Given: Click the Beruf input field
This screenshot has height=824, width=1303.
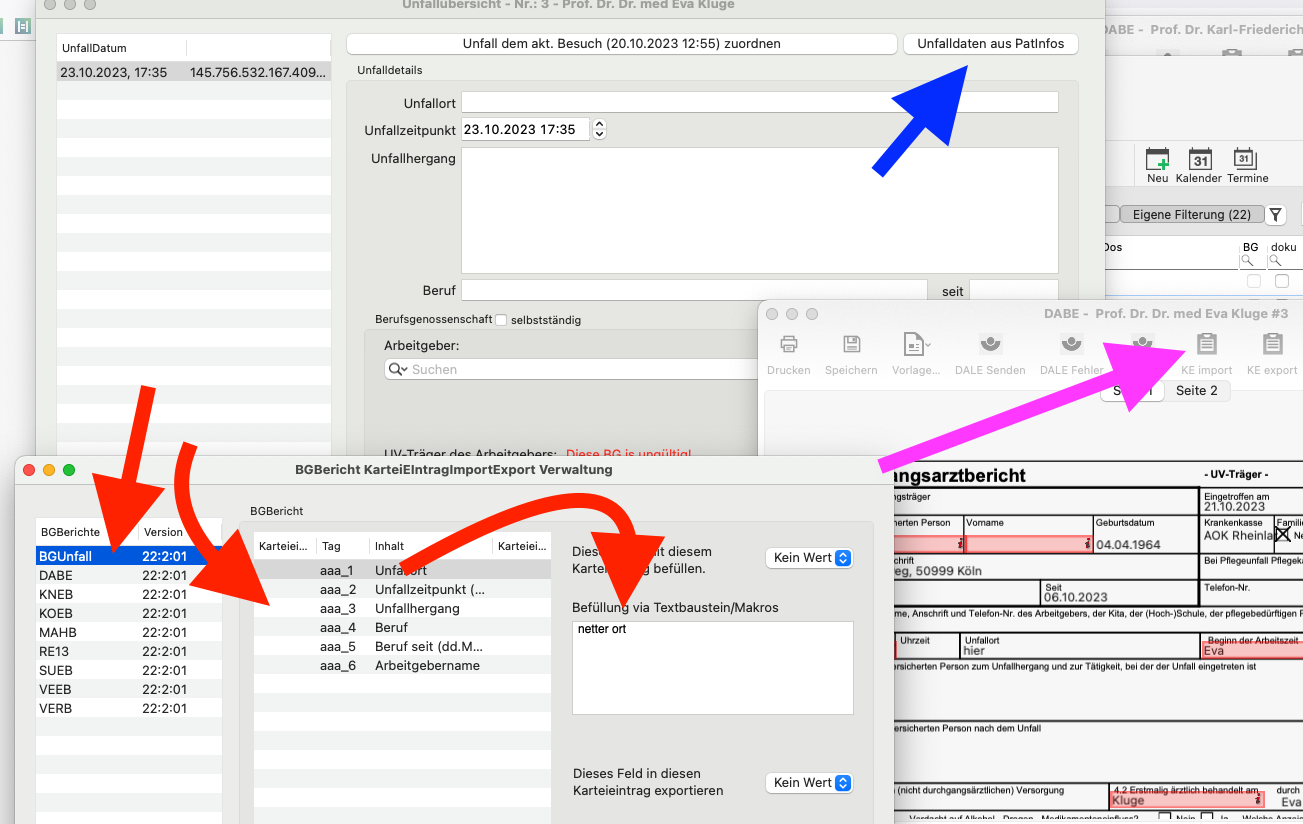Looking at the screenshot, I should pos(694,291).
